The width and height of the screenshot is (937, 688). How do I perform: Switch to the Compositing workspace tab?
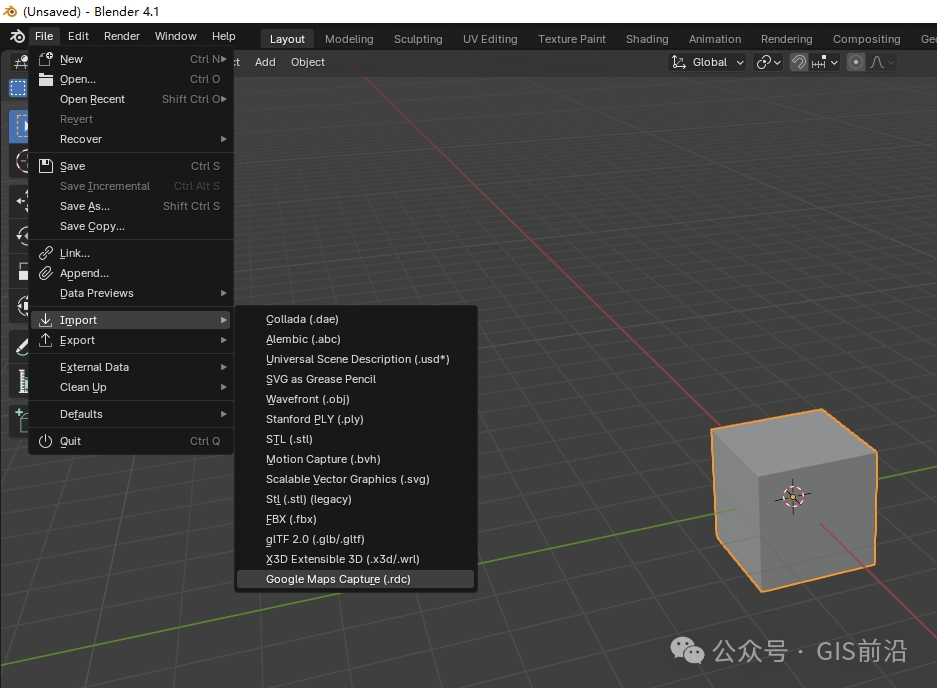866,39
